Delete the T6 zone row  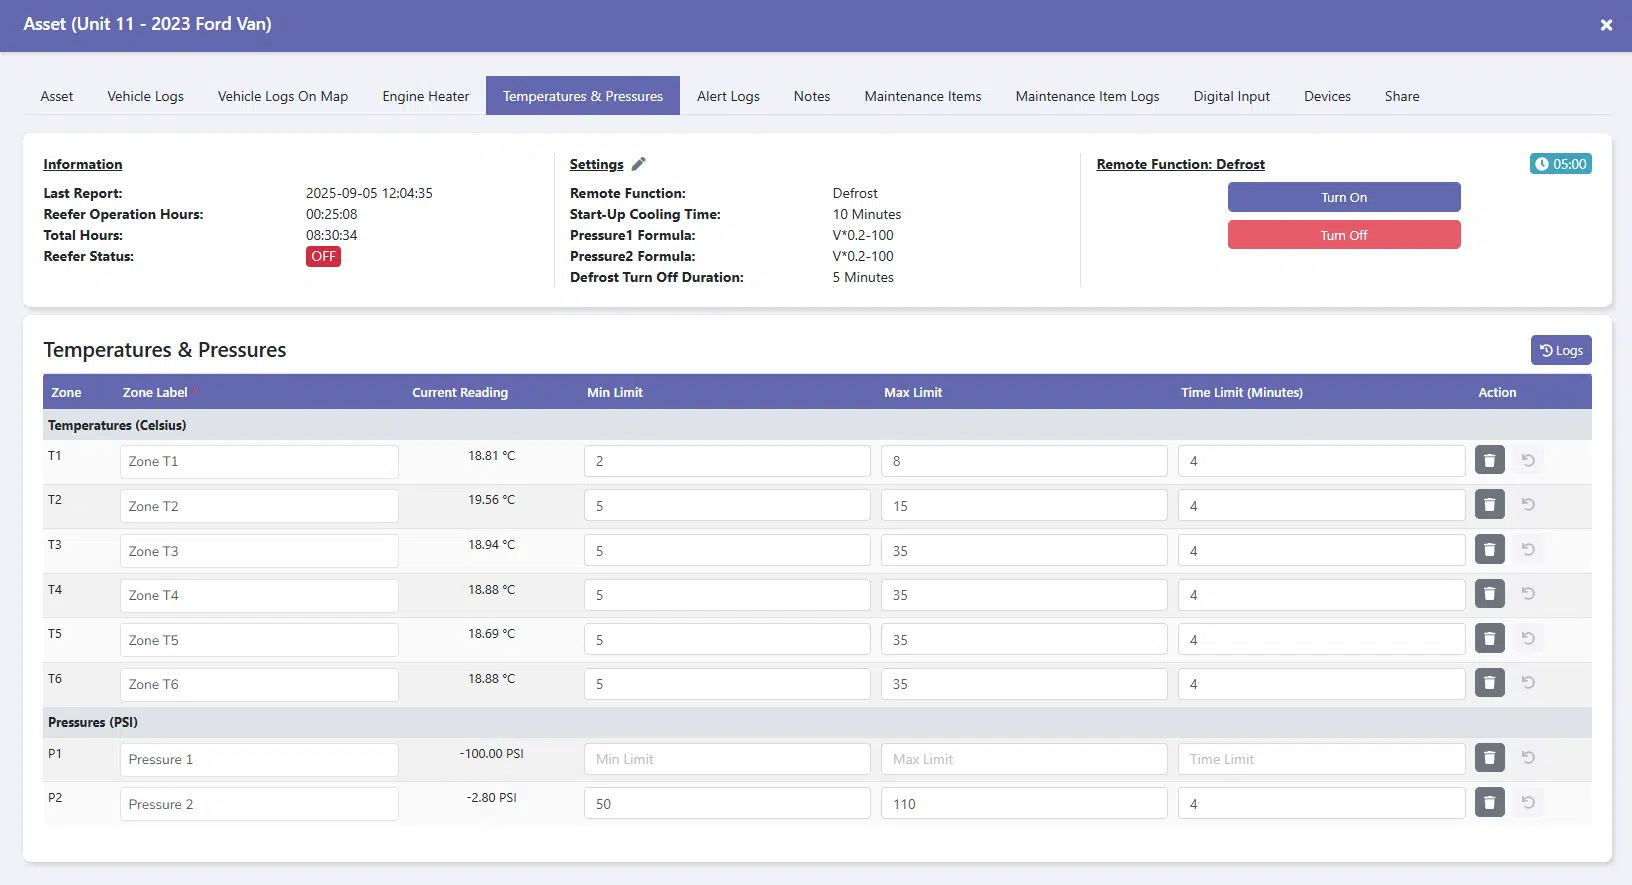click(x=1489, y=683)
